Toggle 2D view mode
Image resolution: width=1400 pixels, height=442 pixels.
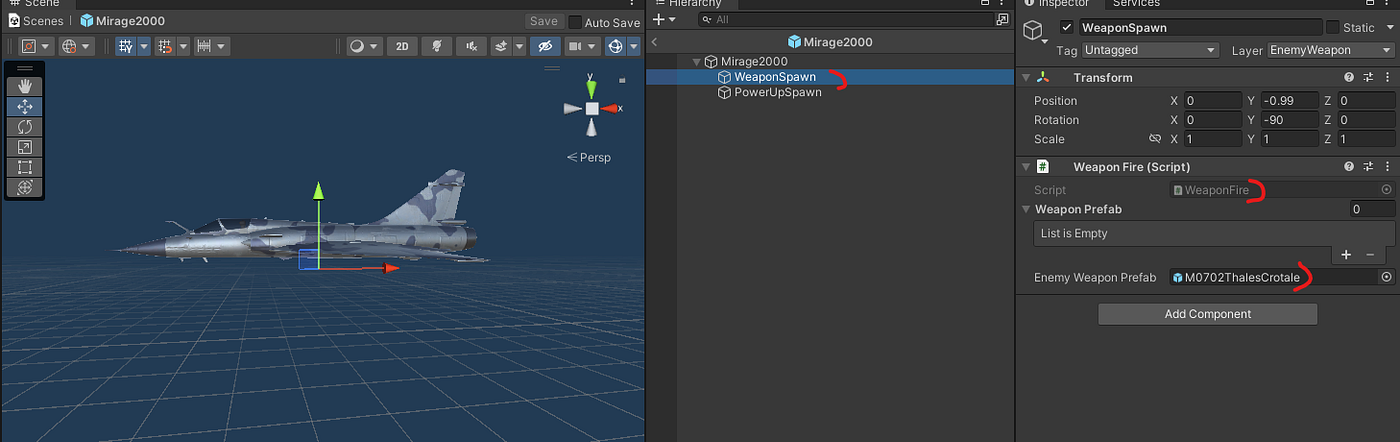tap(402, 46)
